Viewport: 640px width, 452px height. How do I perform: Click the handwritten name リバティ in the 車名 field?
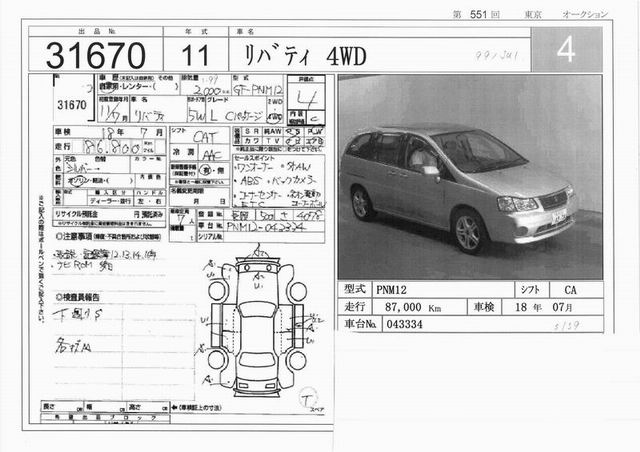click(149, 116)
